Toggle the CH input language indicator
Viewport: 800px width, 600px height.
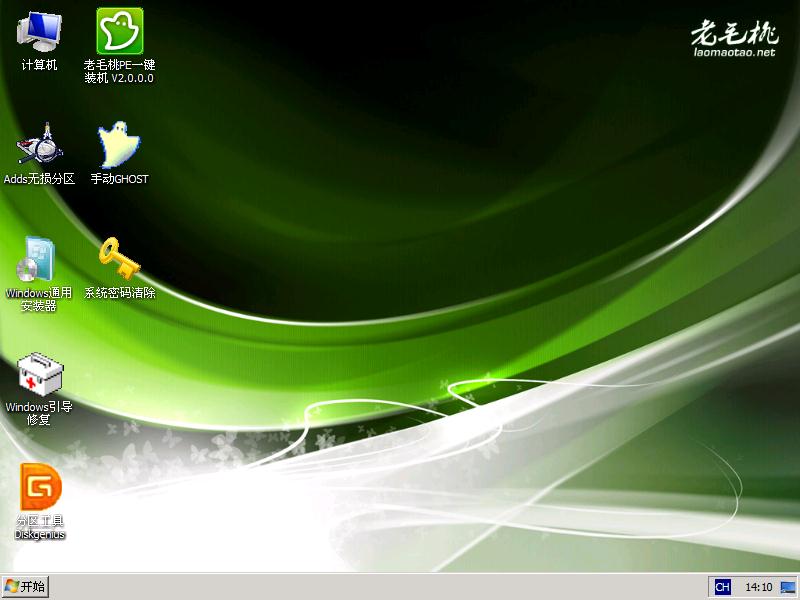click(722, 588)
